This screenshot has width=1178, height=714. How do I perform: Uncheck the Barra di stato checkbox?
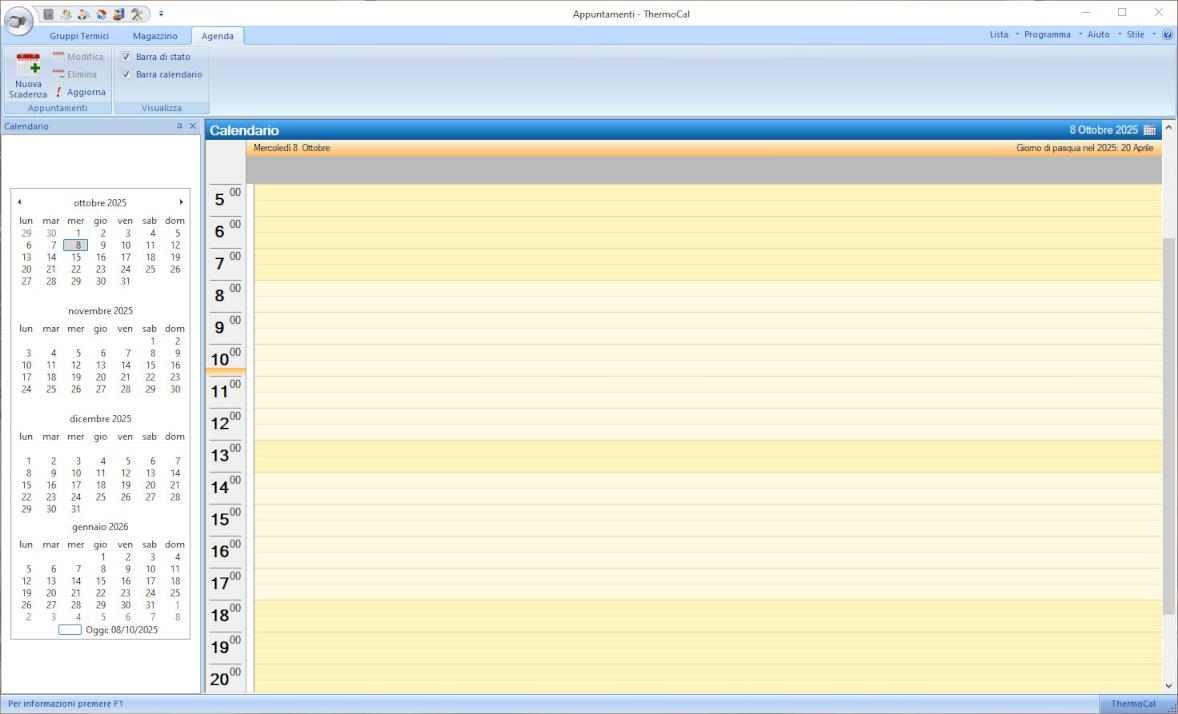click(x=126, y=57)
